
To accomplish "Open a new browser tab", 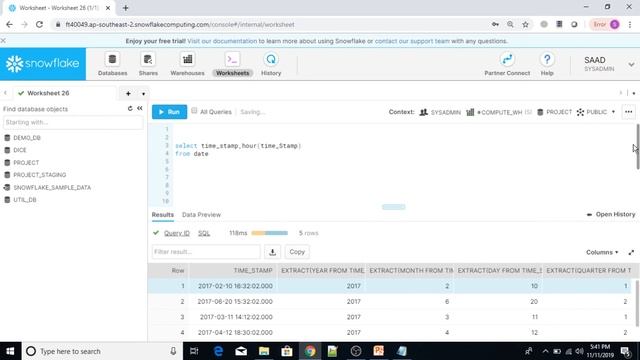I will [125, 8].
